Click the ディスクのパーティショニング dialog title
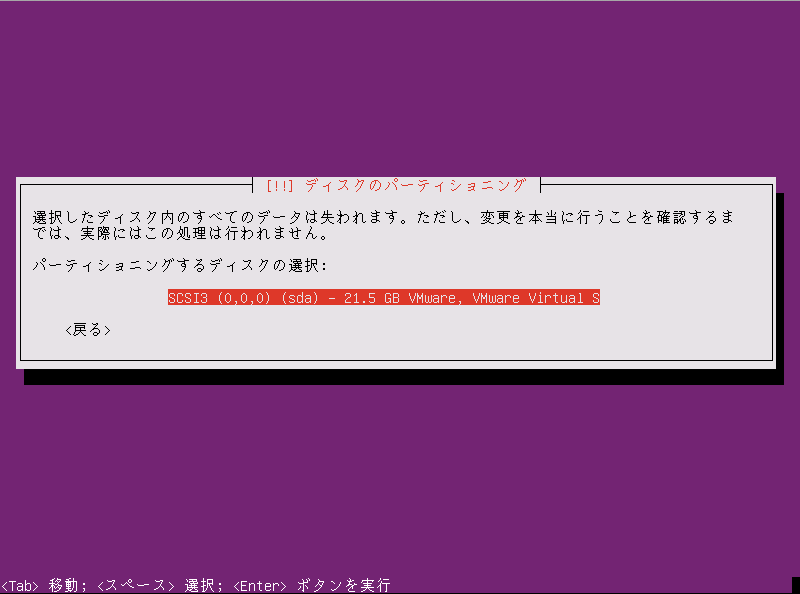Image resolution: width=800 pixels, height=594 pixels. tap(396, 185)
